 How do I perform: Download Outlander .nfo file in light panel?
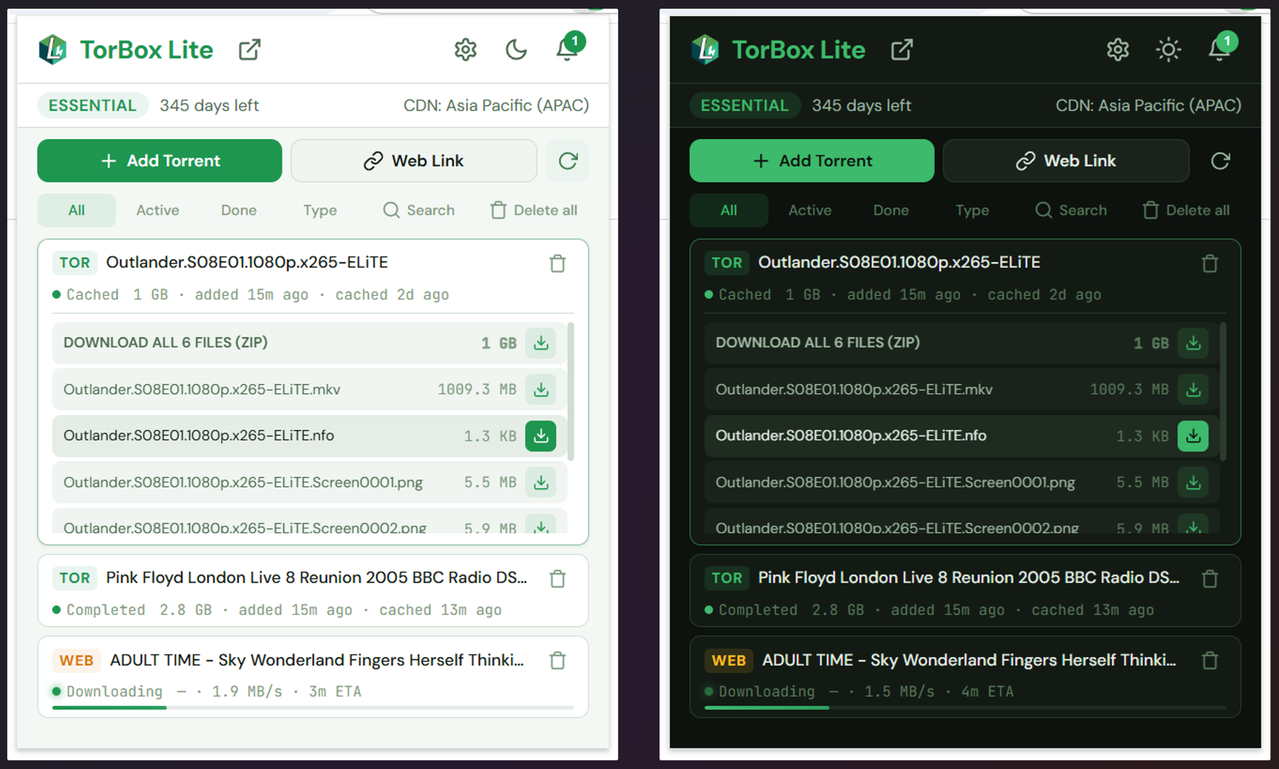pos(541,436)
